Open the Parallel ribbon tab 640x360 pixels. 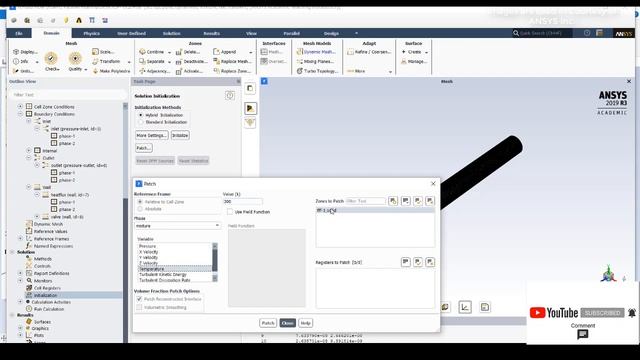(x=291, y=33)
